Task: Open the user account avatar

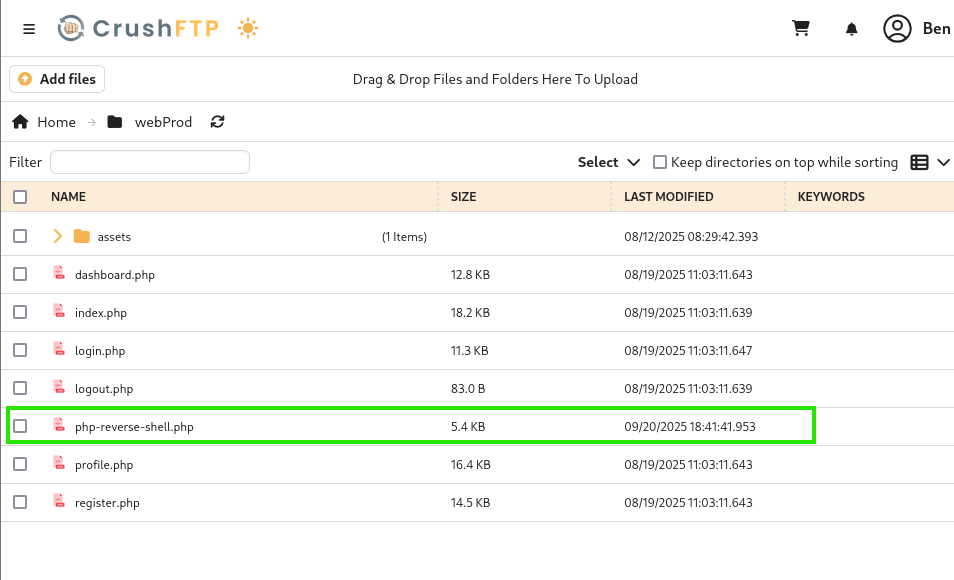Action: pos(897,29)
